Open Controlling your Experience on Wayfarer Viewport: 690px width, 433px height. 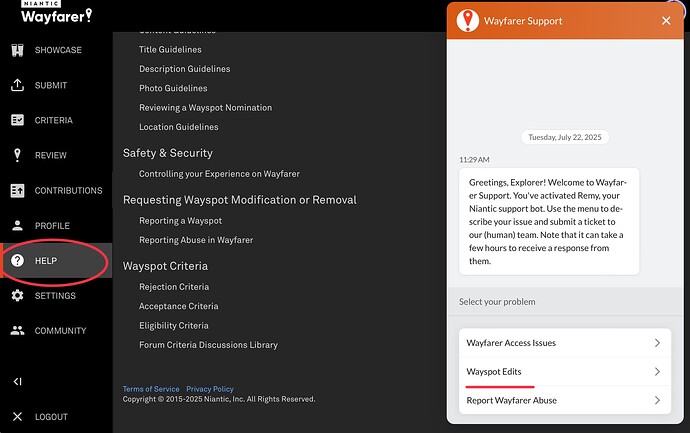(220, 174)
